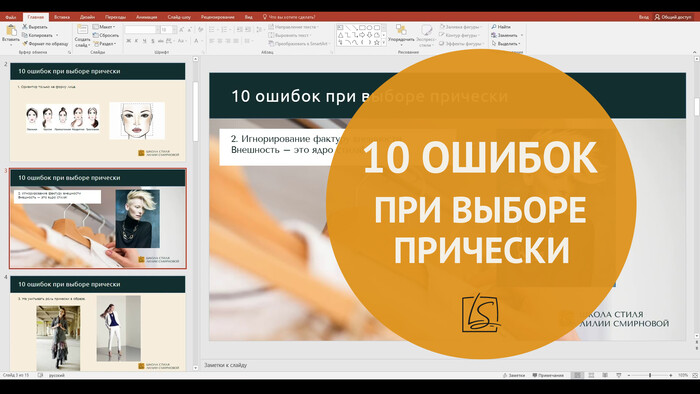700x394 pixels.
Task: Click the Общий доступ share button
Action: 673,17
